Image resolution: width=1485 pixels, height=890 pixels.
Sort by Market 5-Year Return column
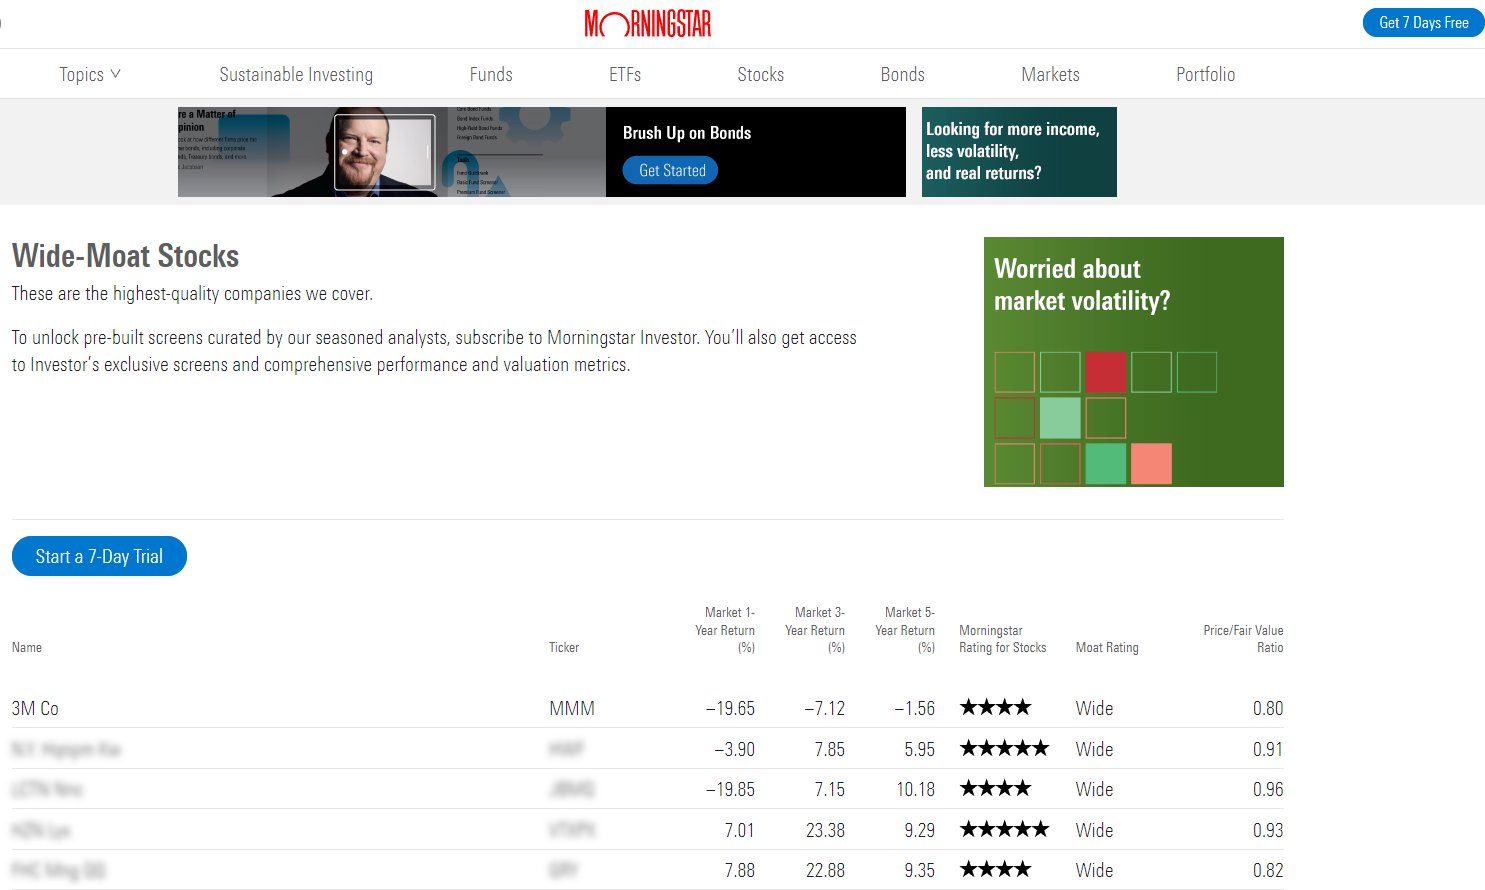pyautogui.click(x=905, y=630)
